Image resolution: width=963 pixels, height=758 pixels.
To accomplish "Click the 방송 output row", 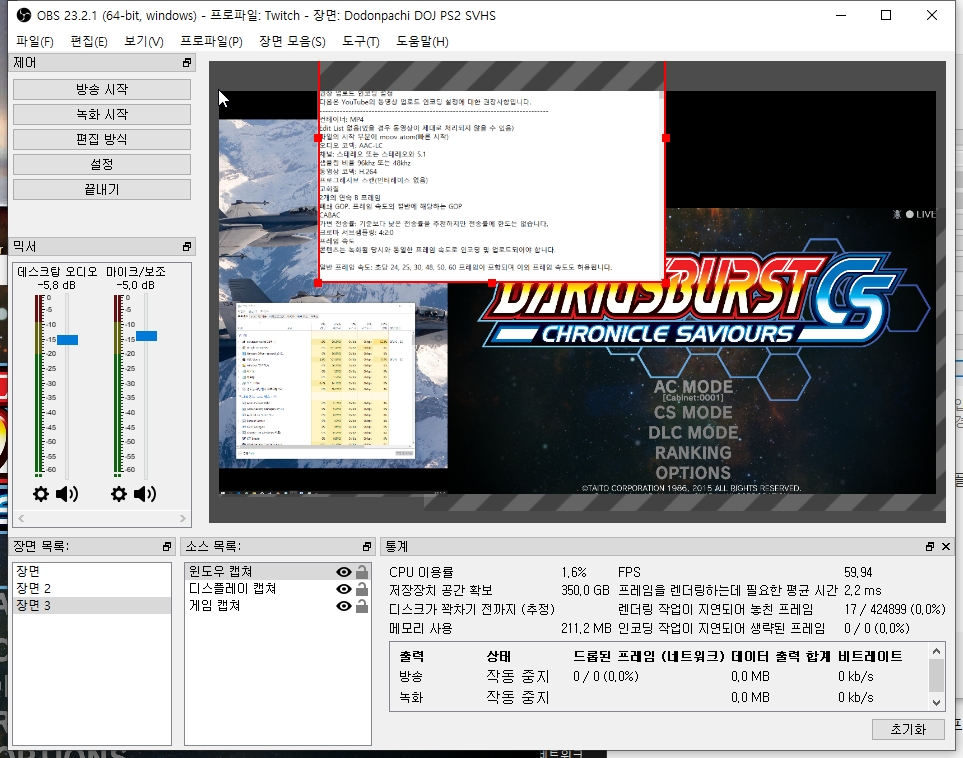I will click(x=660, y=676).
